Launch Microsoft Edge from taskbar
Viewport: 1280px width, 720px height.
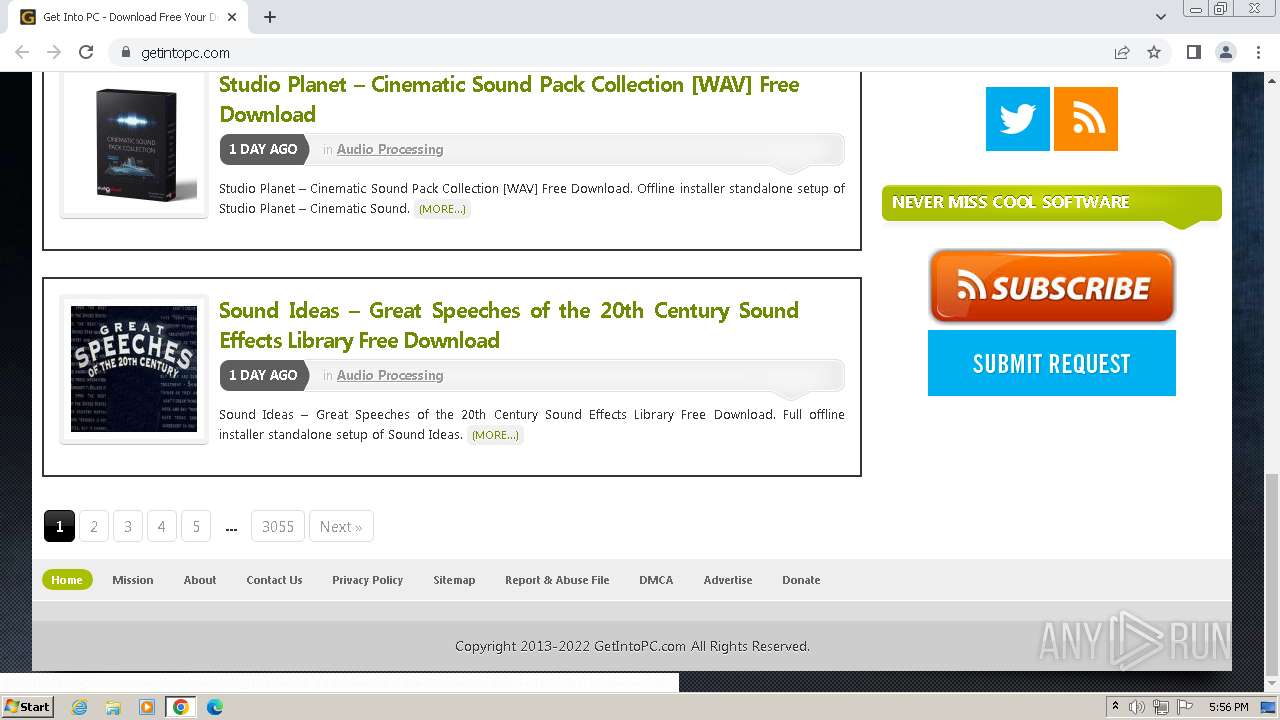(x=215, y=707)
